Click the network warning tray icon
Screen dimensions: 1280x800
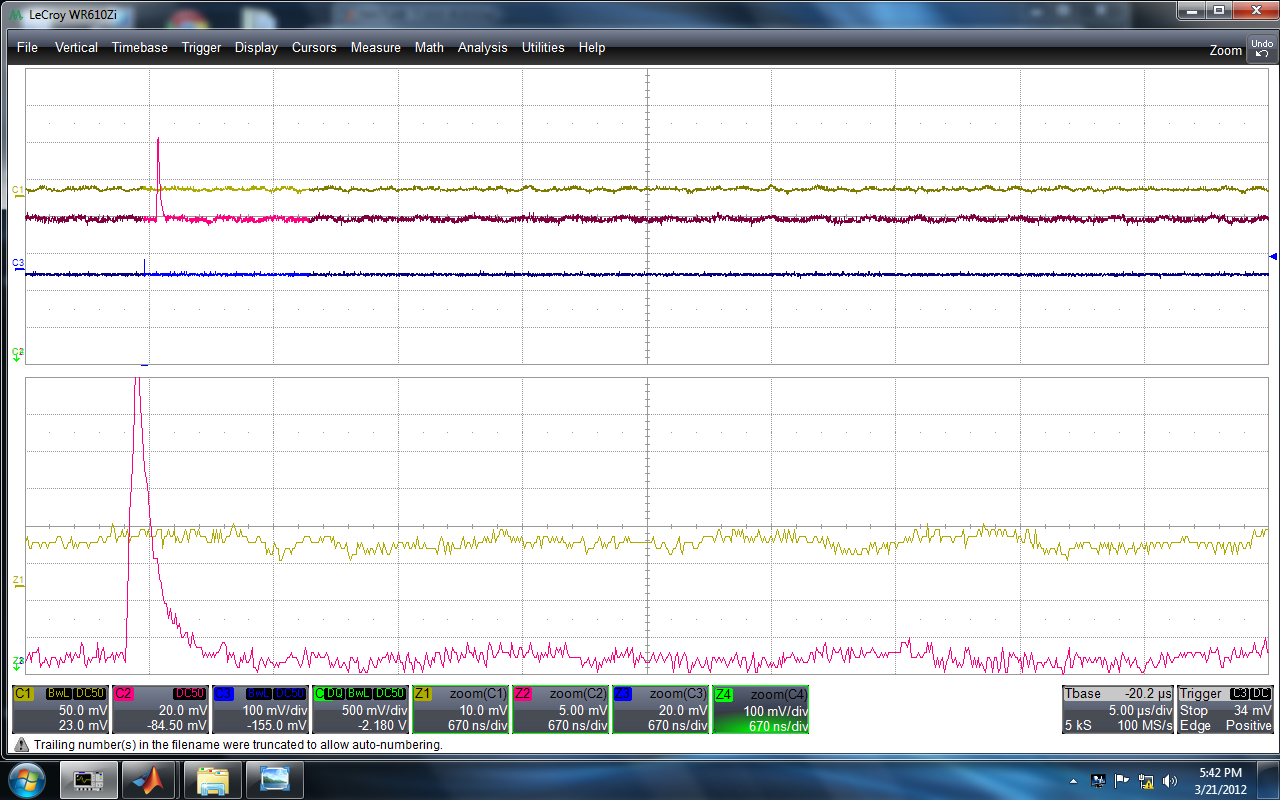[1146, 780]
